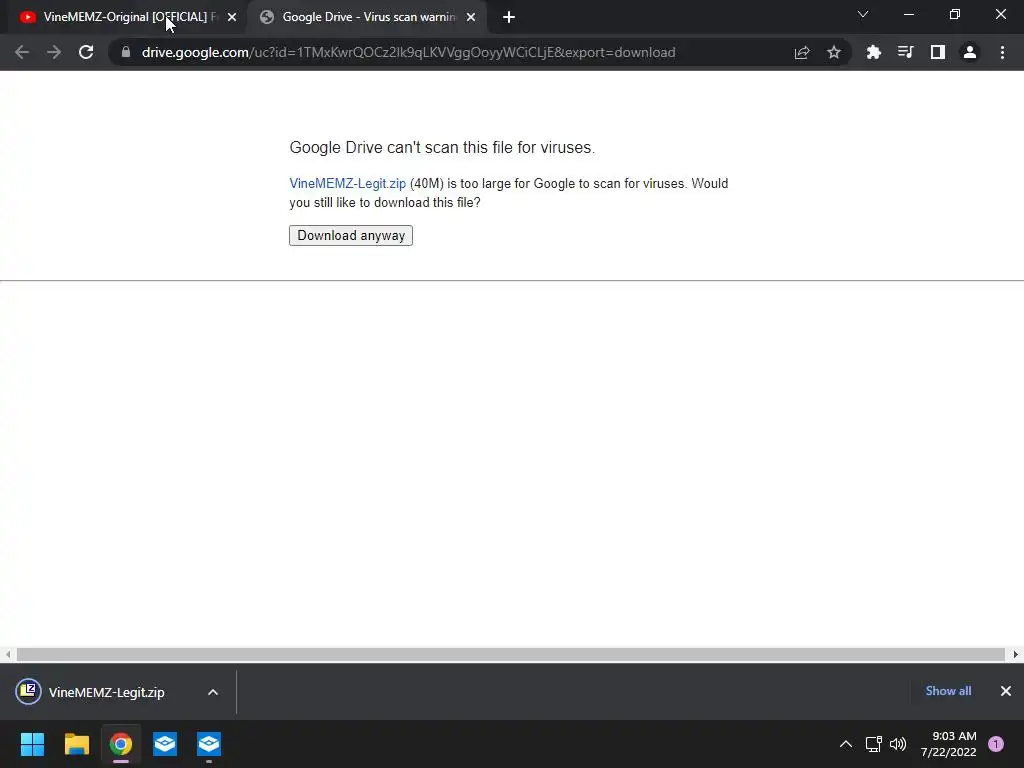1024x768 pixels.
Task: Open a new browser tab
Action: tap(509, 17)
